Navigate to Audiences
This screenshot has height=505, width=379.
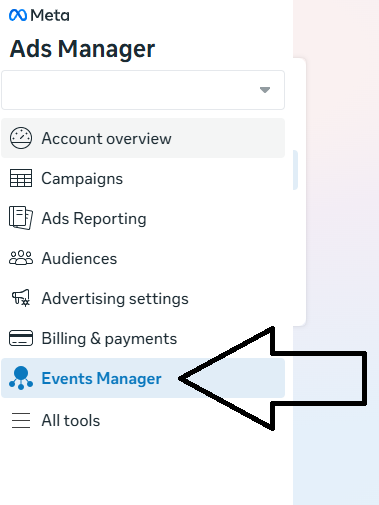(143, 258)
